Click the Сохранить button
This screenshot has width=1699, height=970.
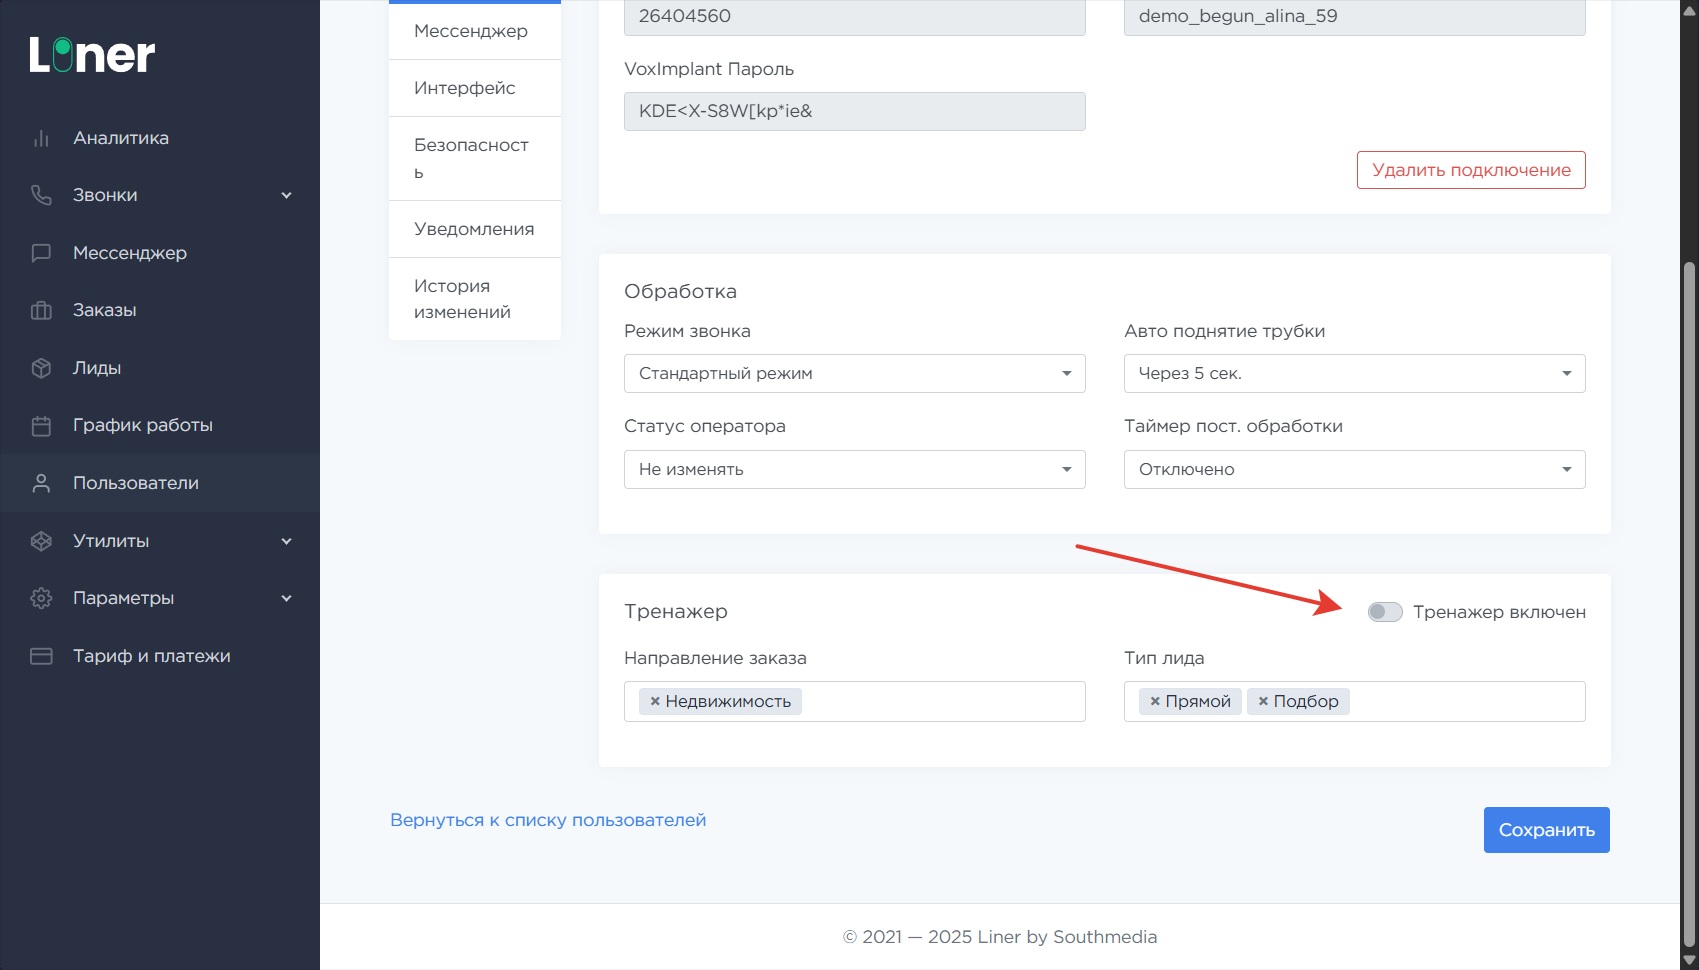pos(1546,830)
